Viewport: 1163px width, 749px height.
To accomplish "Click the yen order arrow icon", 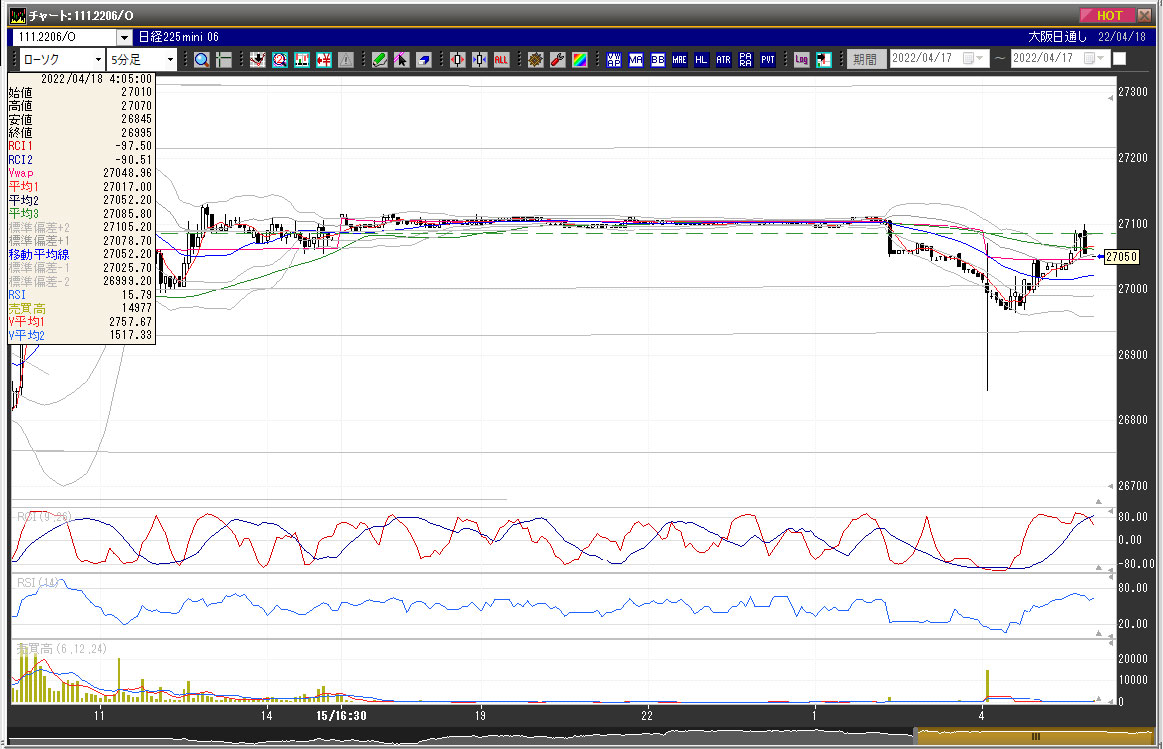I will [x=323, y=60].
